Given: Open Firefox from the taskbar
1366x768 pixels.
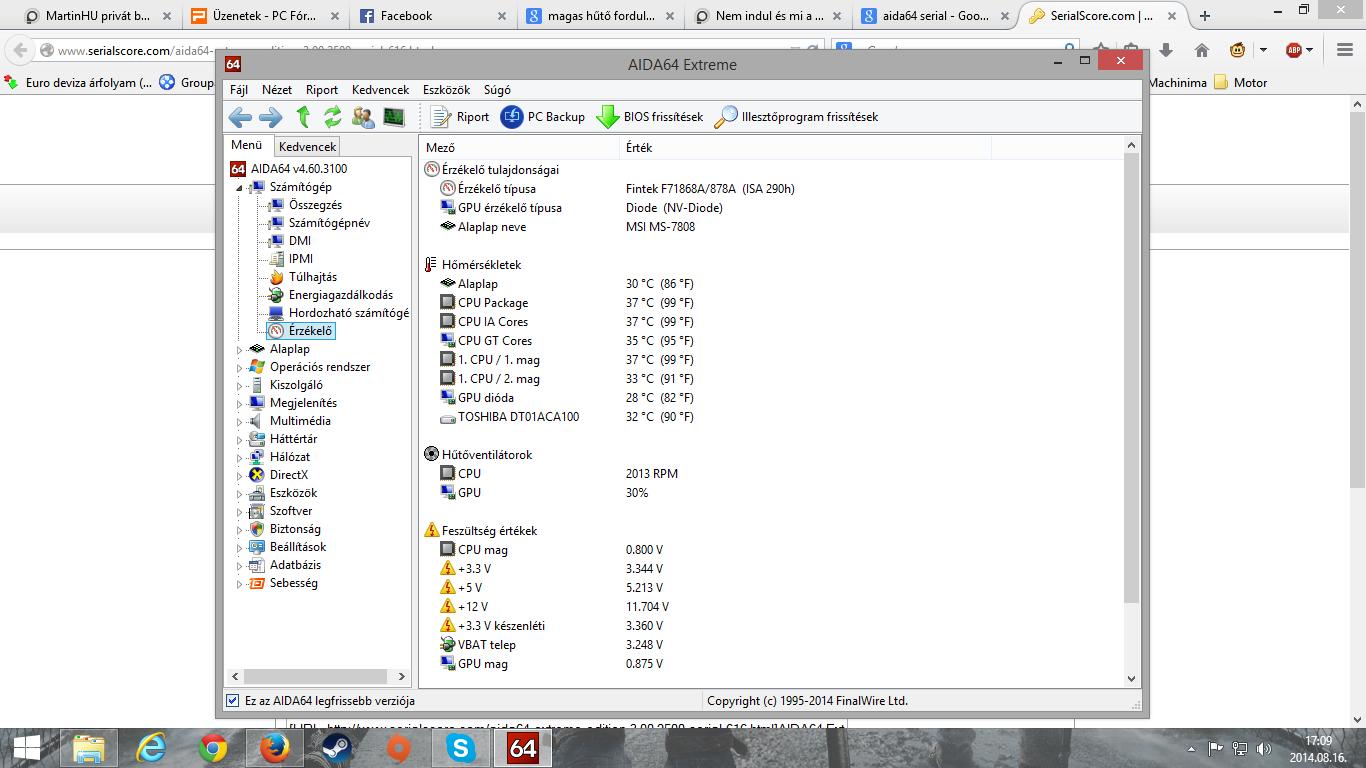Looking at the screenshot, I should (x=275, y=748).
